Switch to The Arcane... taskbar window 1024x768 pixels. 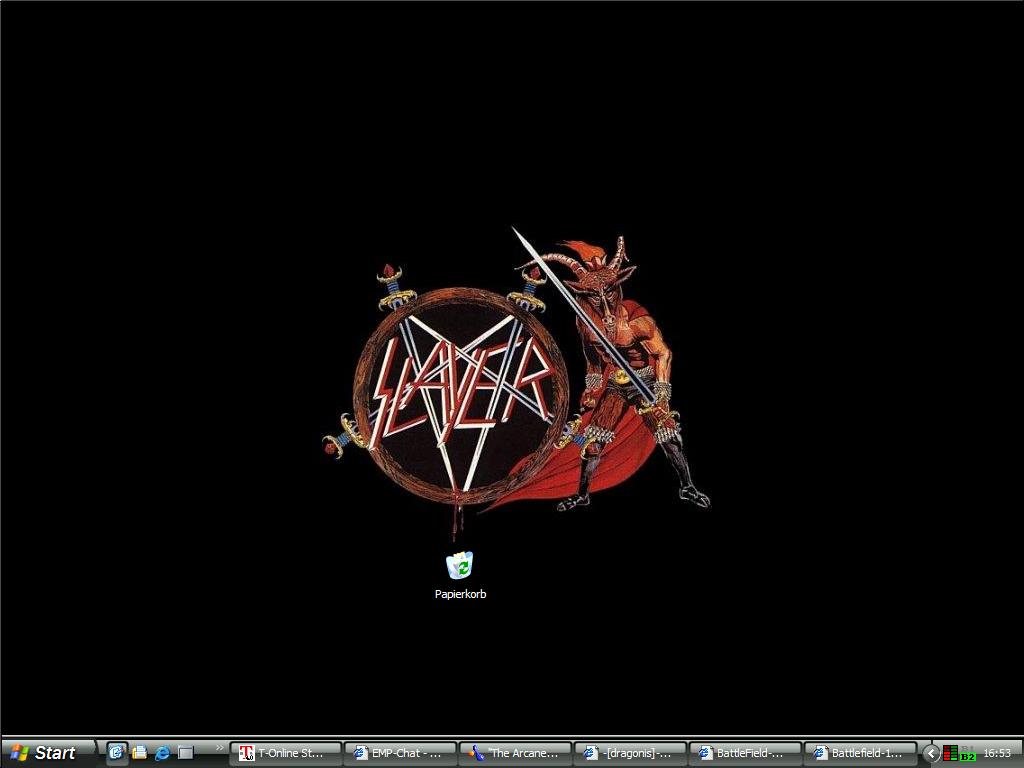coord(515,754)
